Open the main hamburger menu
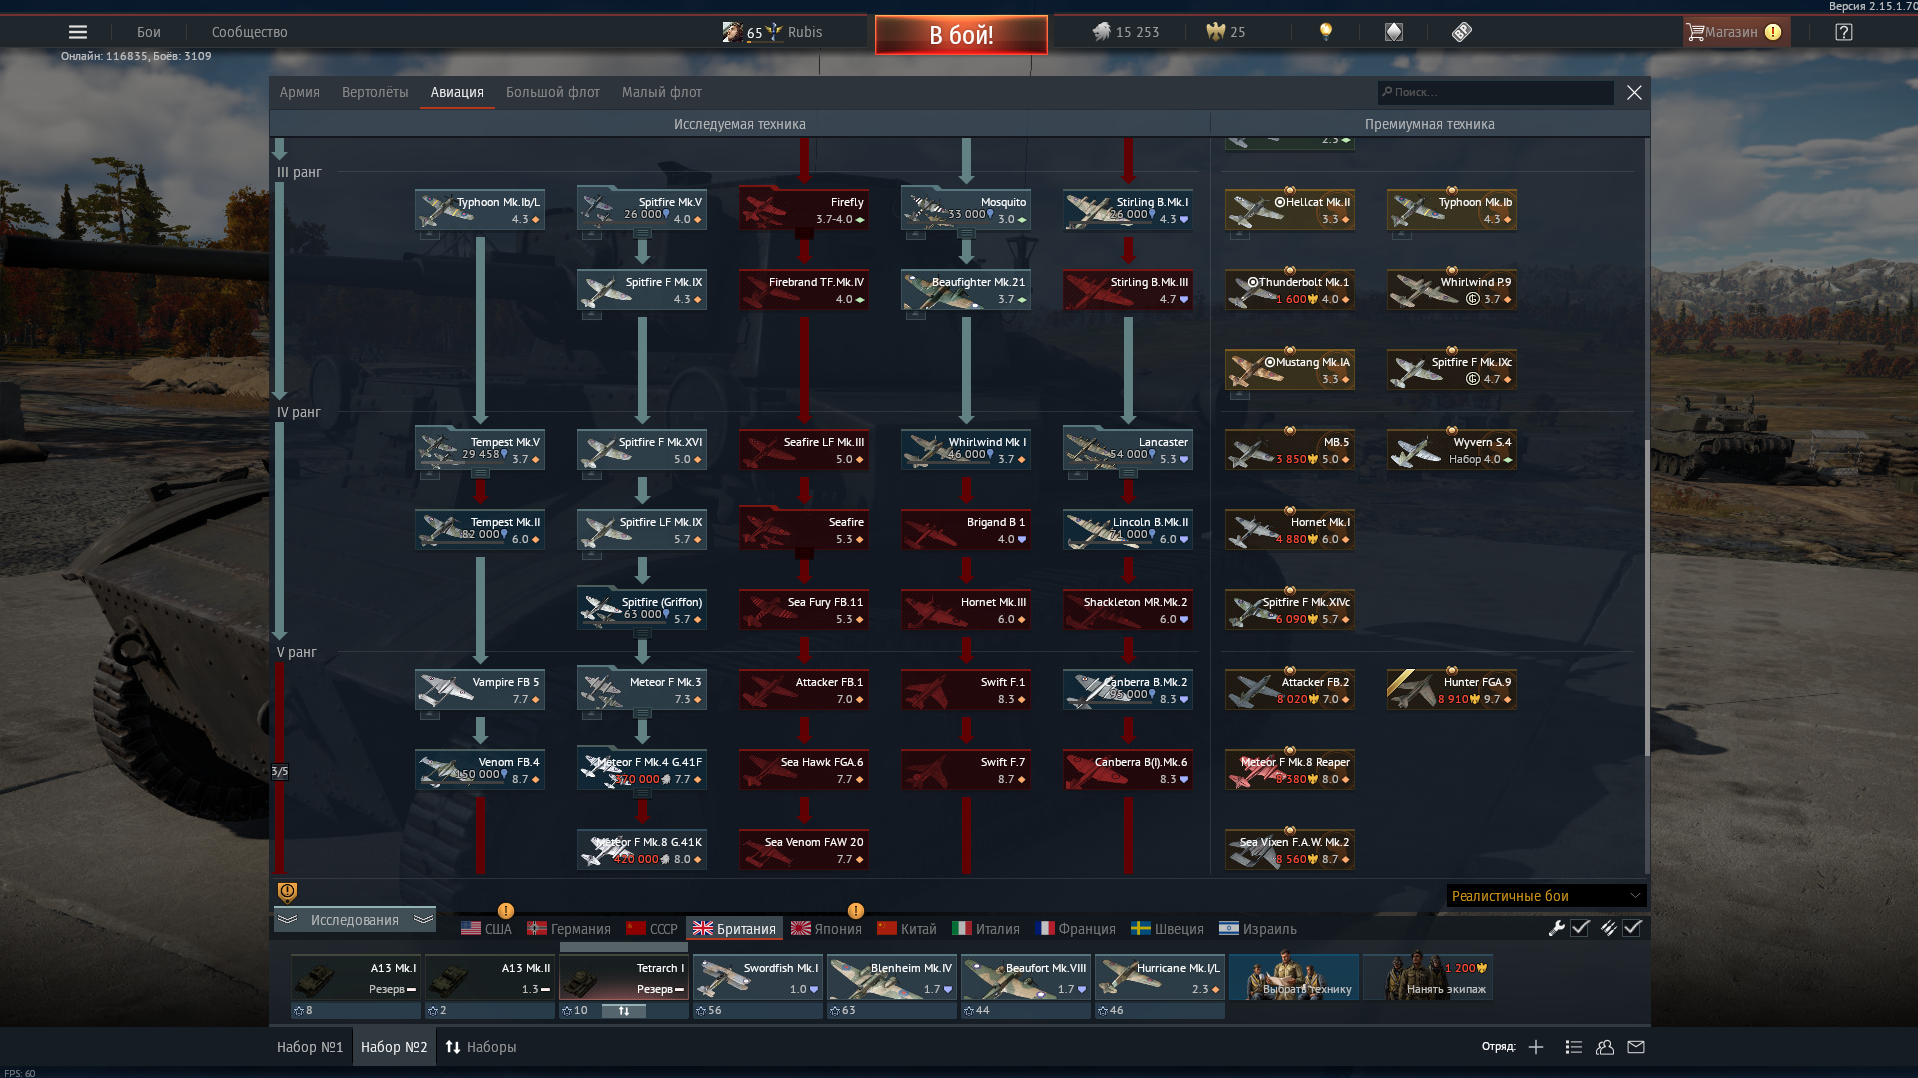Image resolution: width=1918 pixels, height=1078 pixels. point(78,32)
